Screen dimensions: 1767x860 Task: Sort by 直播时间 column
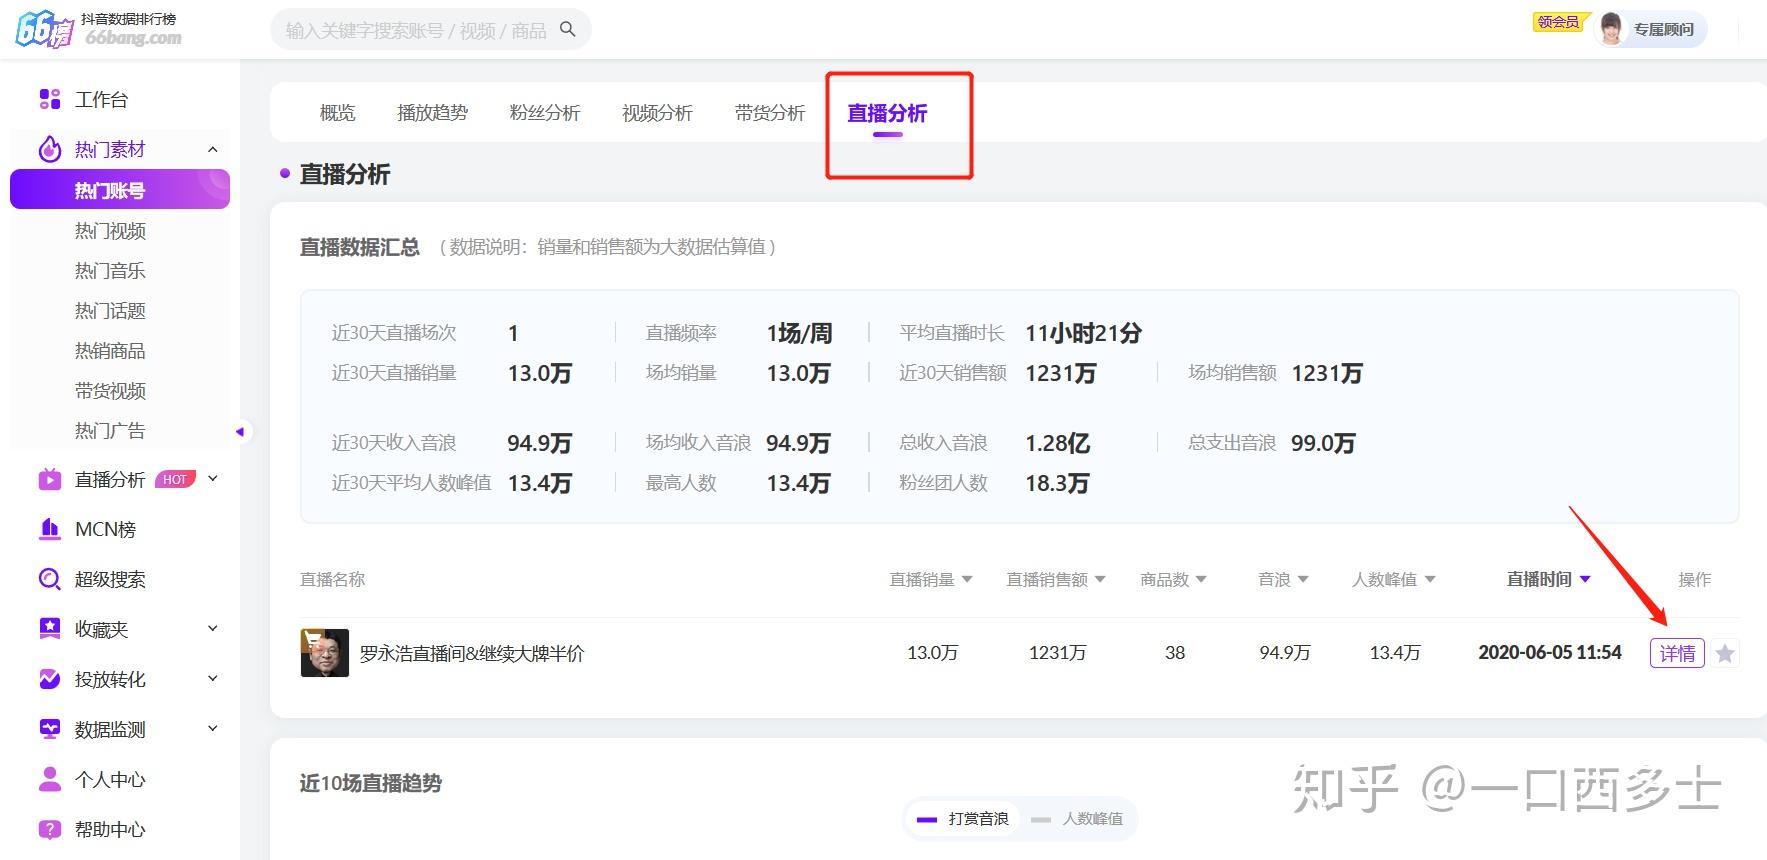click(x=1549, y=580)
